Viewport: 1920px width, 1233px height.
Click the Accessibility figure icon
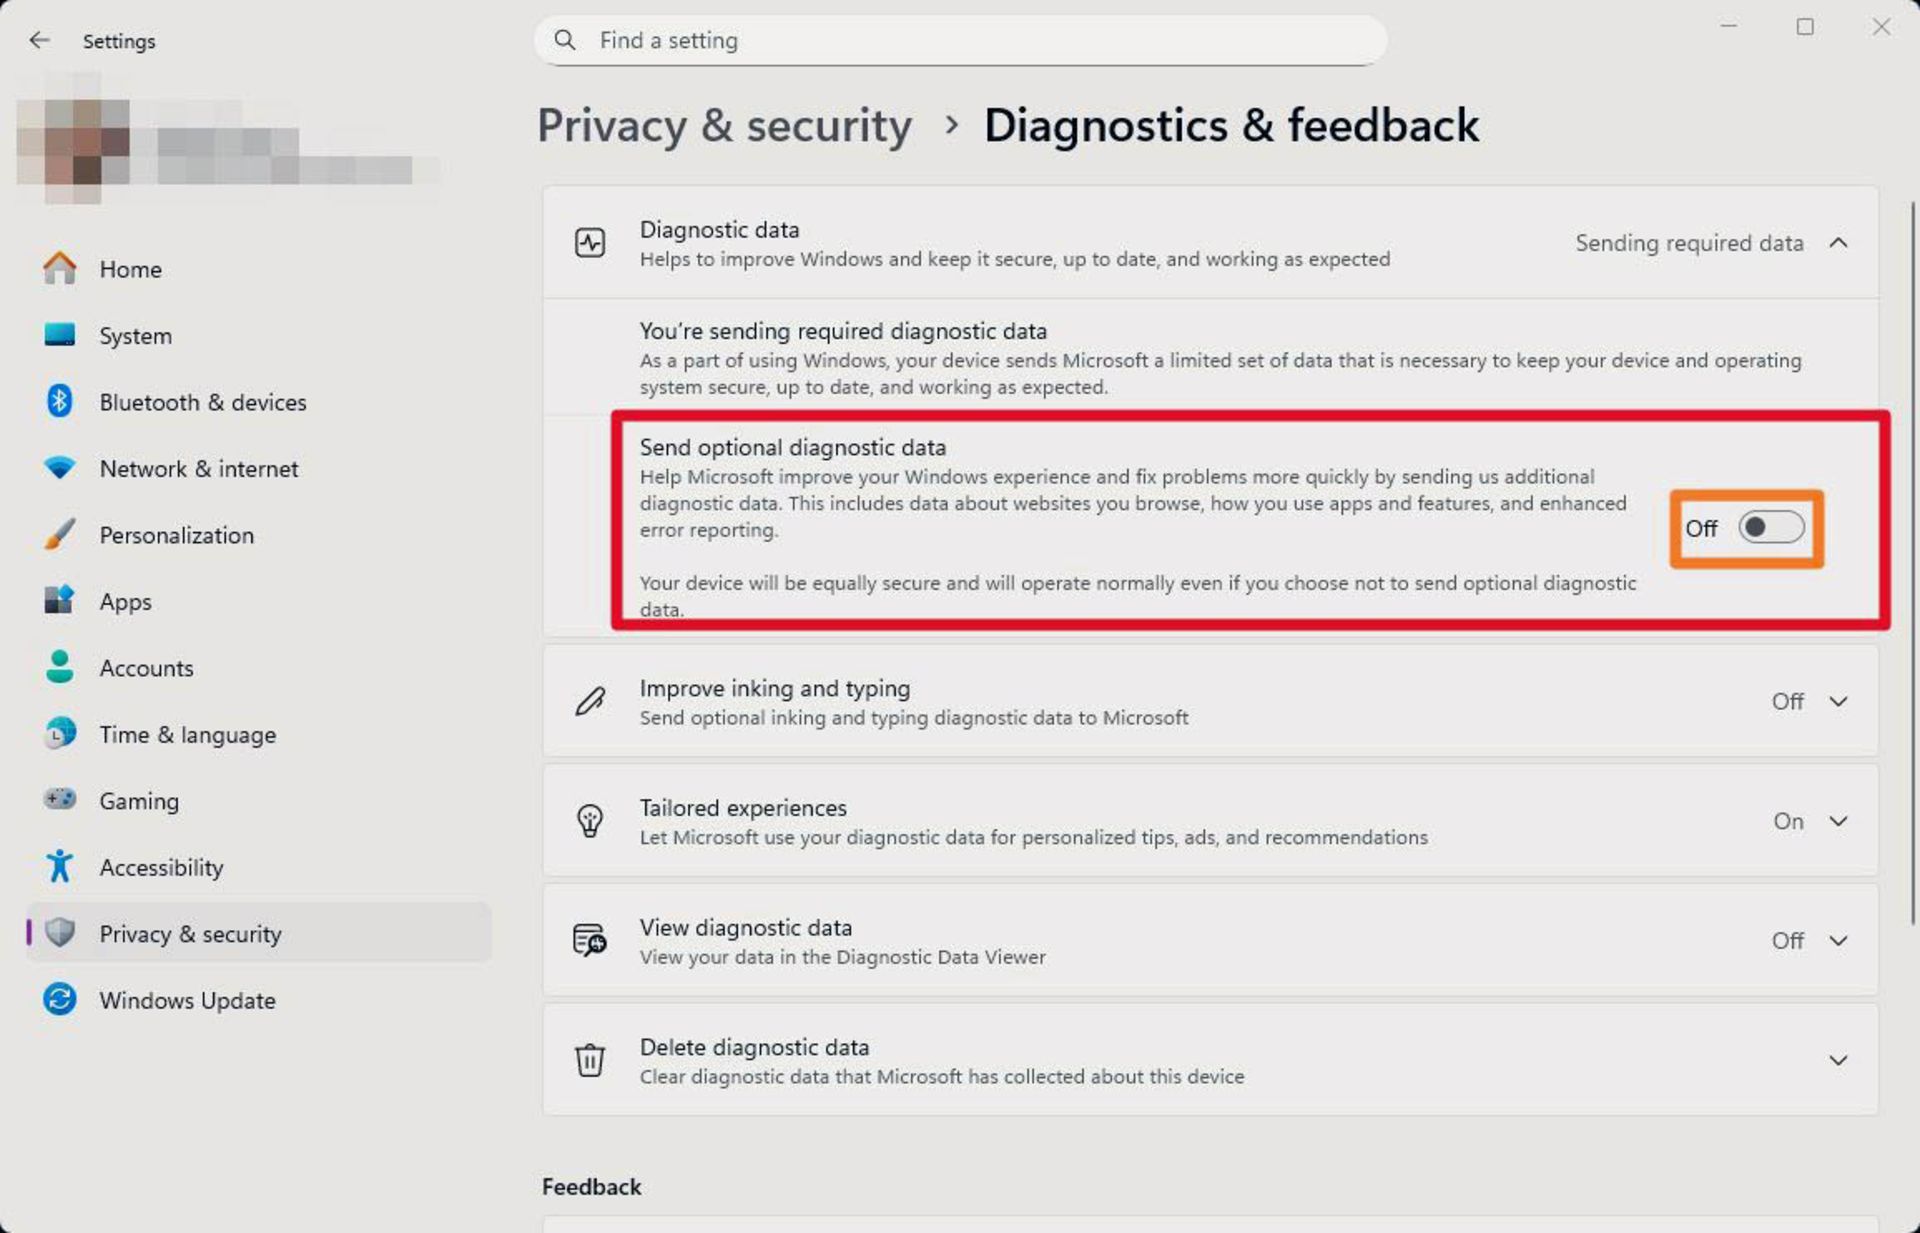pos(60,866)
